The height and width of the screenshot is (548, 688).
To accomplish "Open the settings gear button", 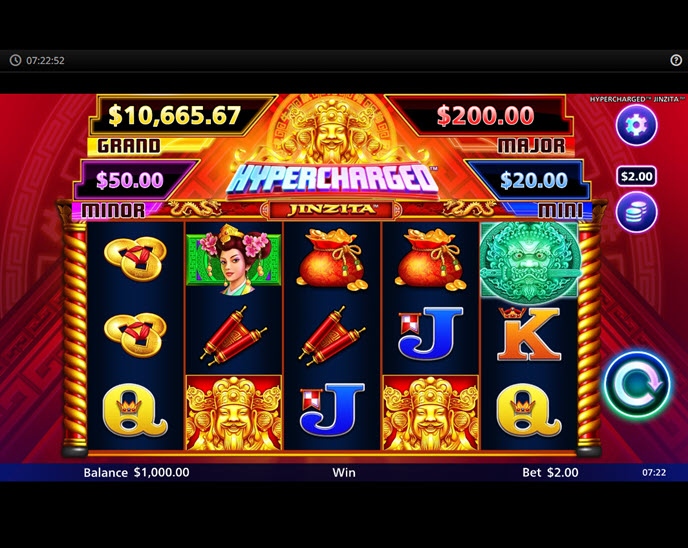I will 636,125.
